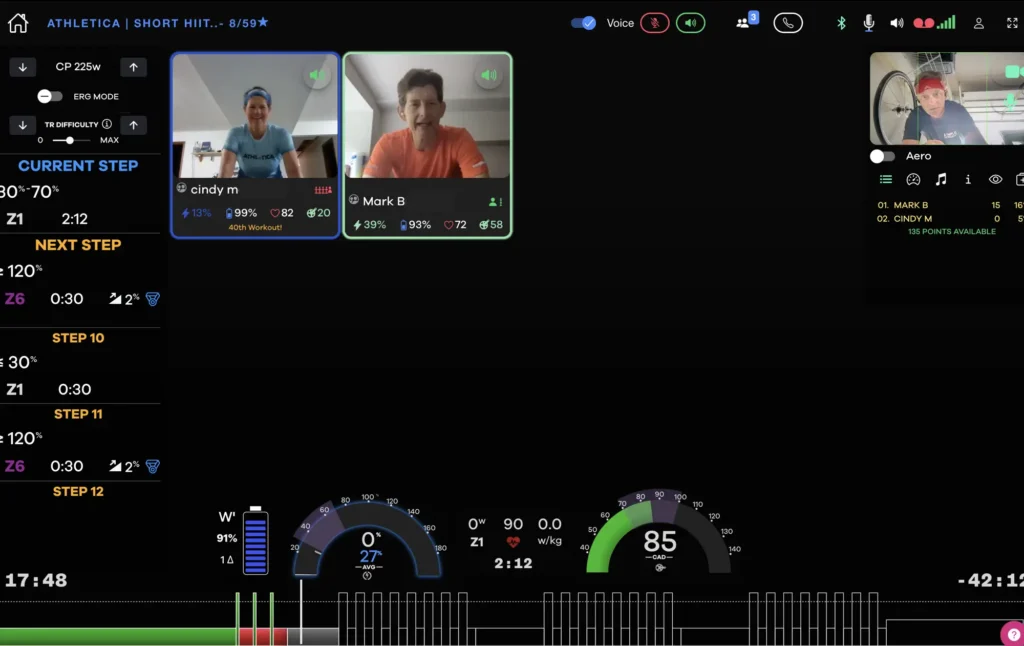This screenshot has width=1024, height=646.
Task: Click the W' battery gauge
Action: click(x=255, y=540)
